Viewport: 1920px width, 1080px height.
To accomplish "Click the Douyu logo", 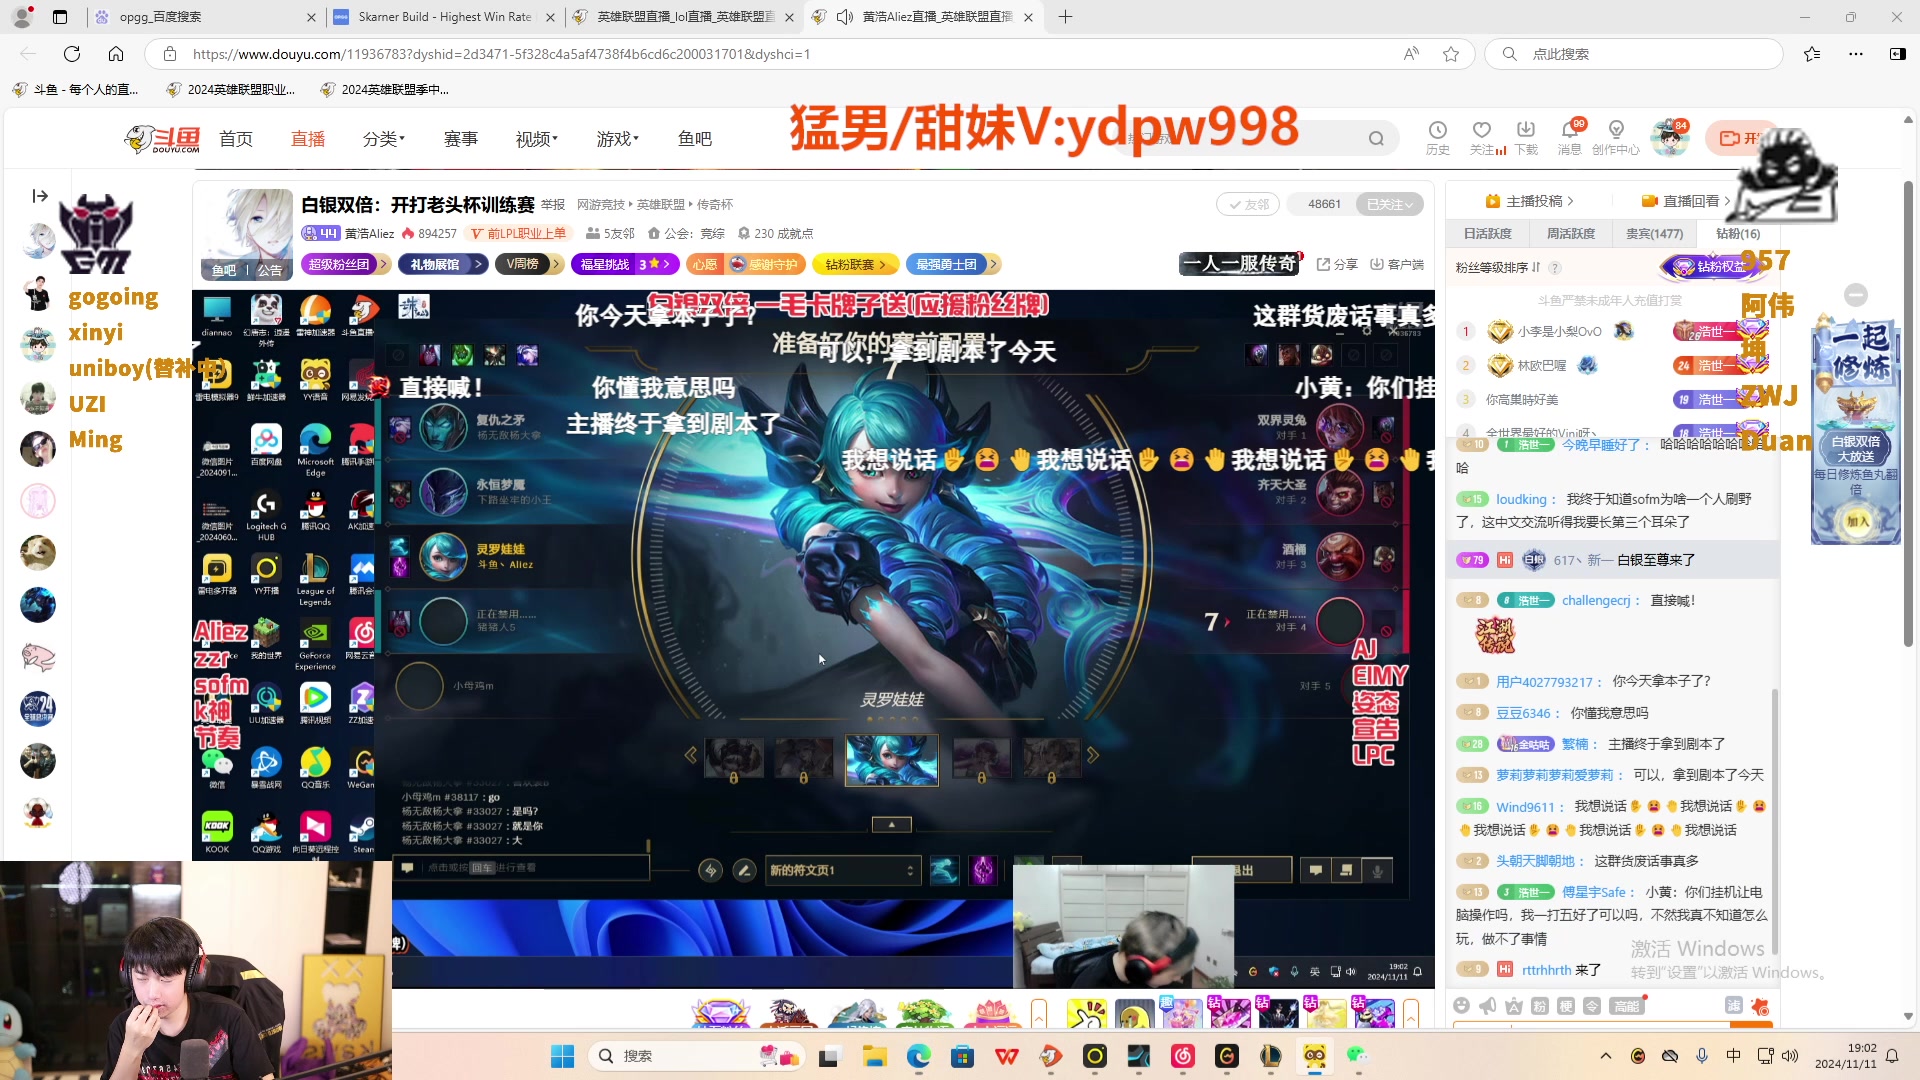I will [164, 139].
